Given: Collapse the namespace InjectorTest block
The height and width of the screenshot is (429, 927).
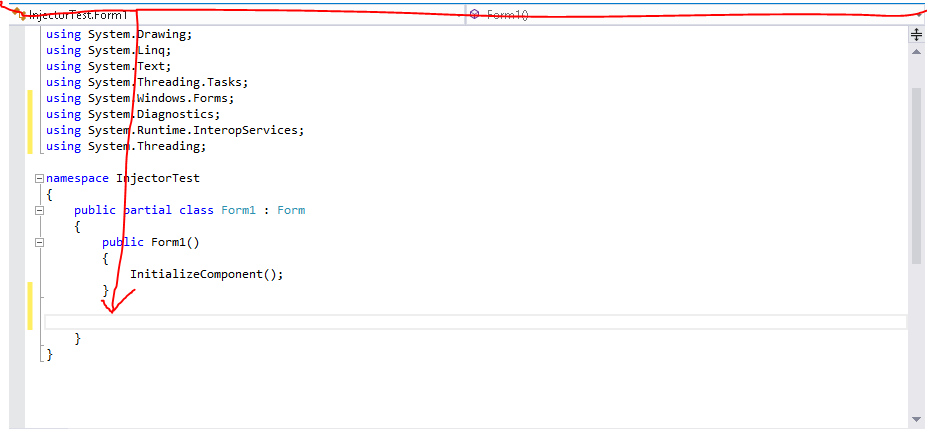Looking at the screenshot, I should point(39,178).
